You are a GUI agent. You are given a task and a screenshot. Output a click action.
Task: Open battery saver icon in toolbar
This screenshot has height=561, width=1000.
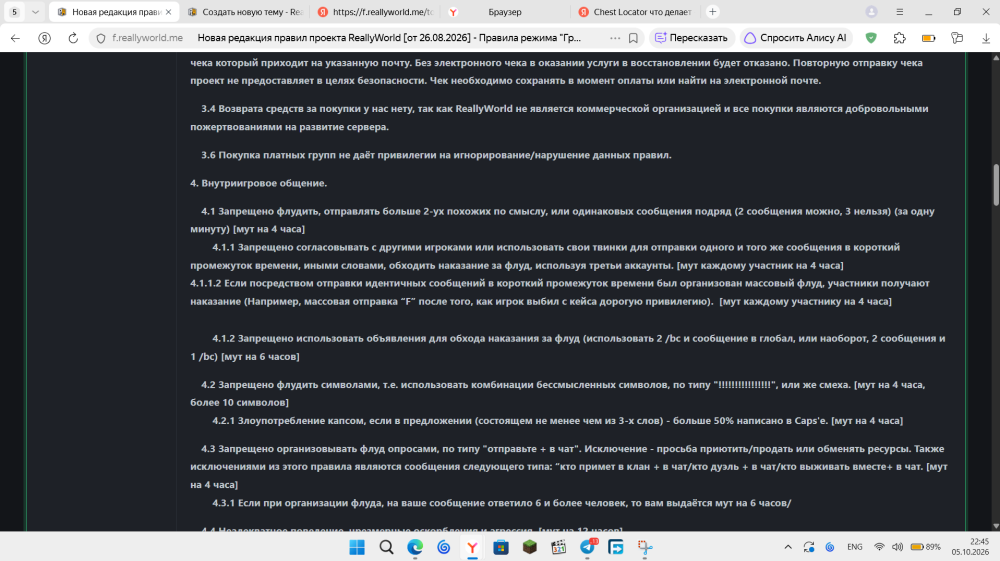[x=929, y=38]
